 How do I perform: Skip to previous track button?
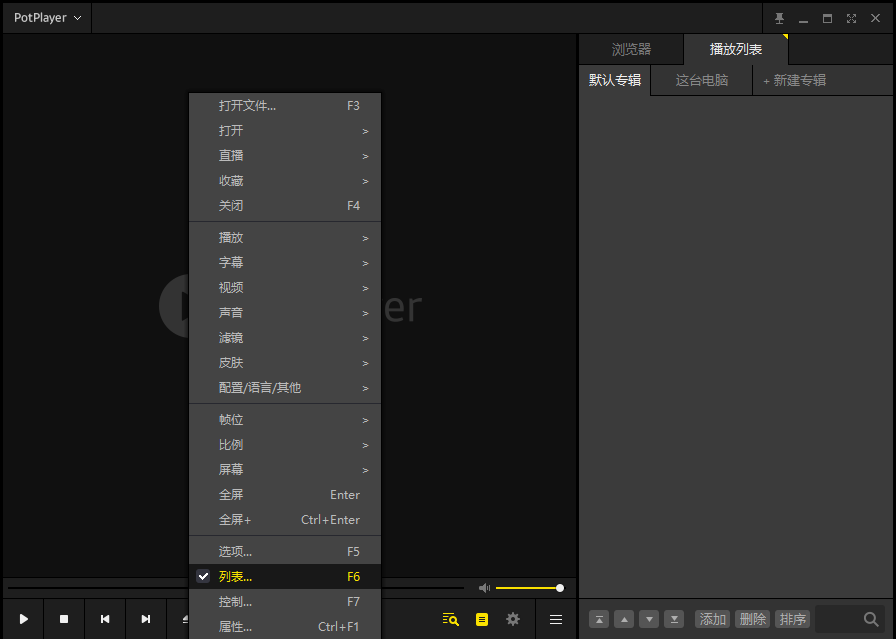[105, 619]
